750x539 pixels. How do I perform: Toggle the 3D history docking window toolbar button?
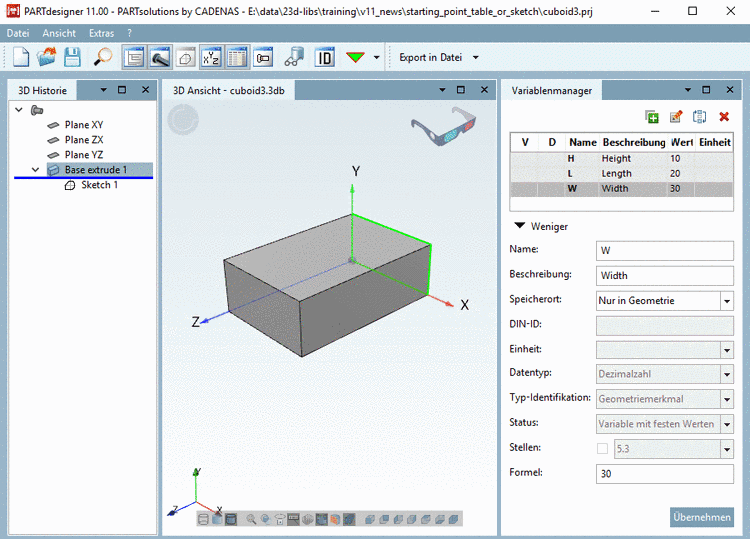point(134,58)
